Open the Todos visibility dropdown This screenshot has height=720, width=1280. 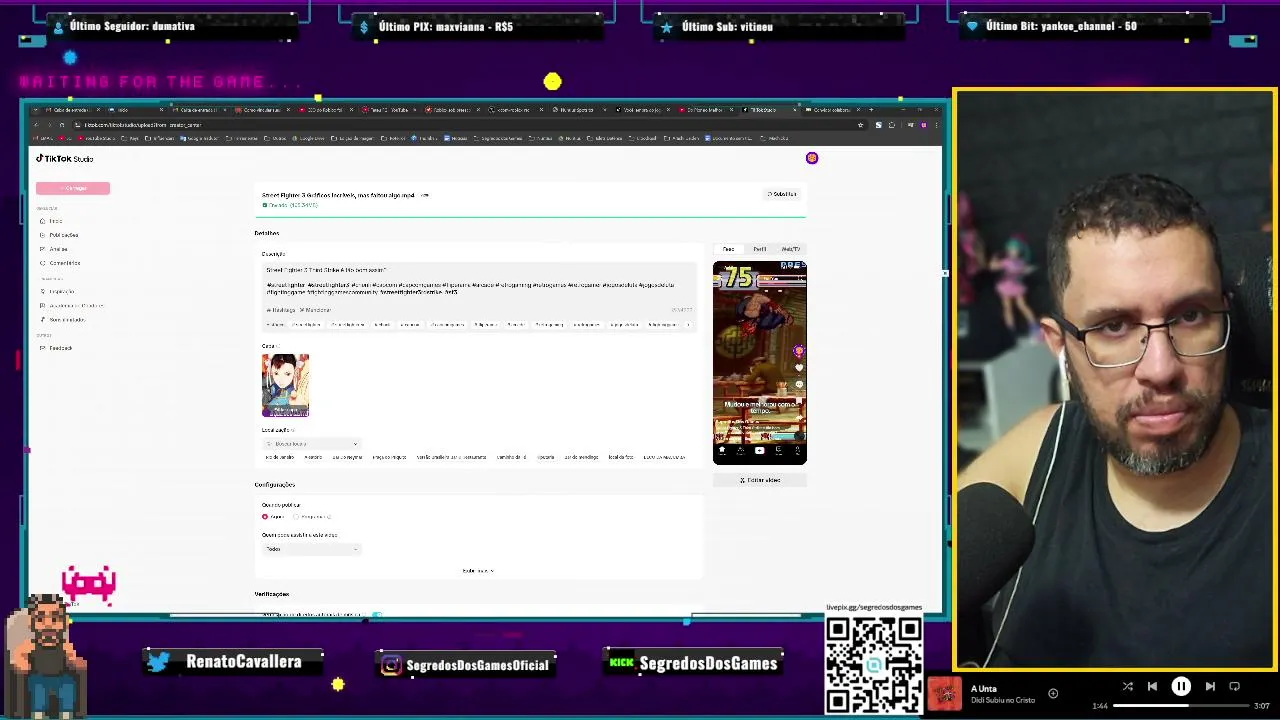pyautogui.click(x=310, y=549)
